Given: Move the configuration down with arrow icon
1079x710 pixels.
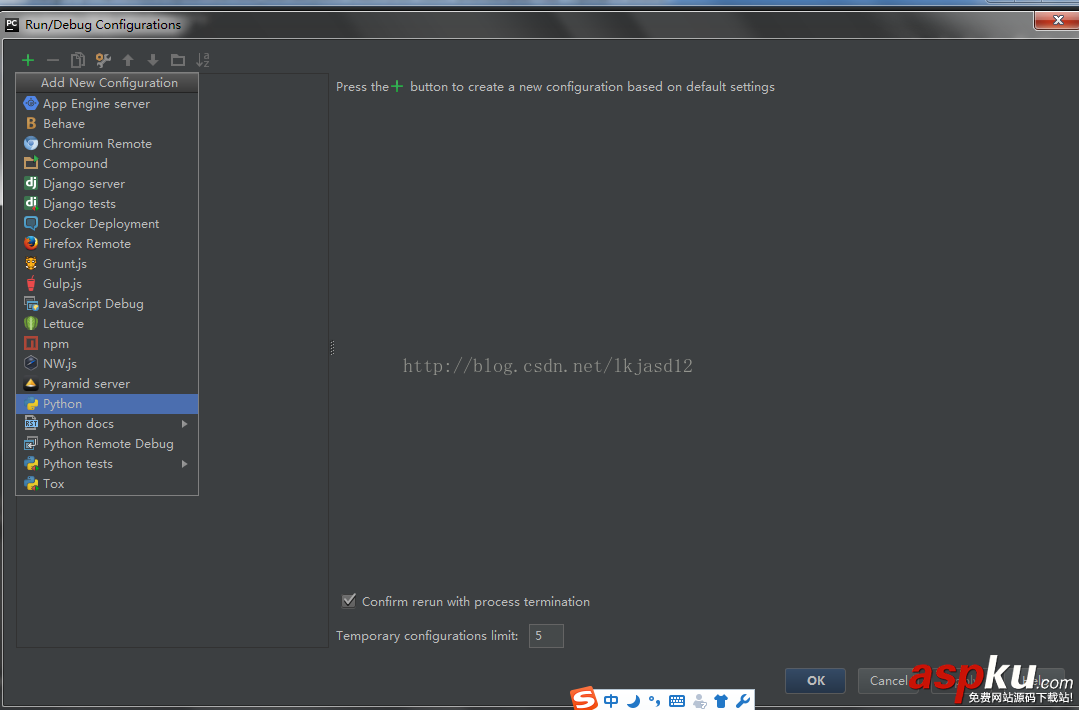Looking at the screenshot, I should tap(152, 60).
